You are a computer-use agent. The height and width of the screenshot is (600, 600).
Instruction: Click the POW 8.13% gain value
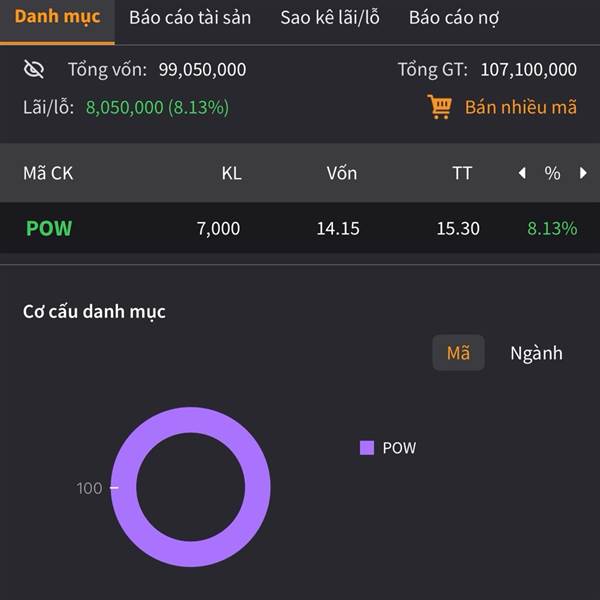552,228
